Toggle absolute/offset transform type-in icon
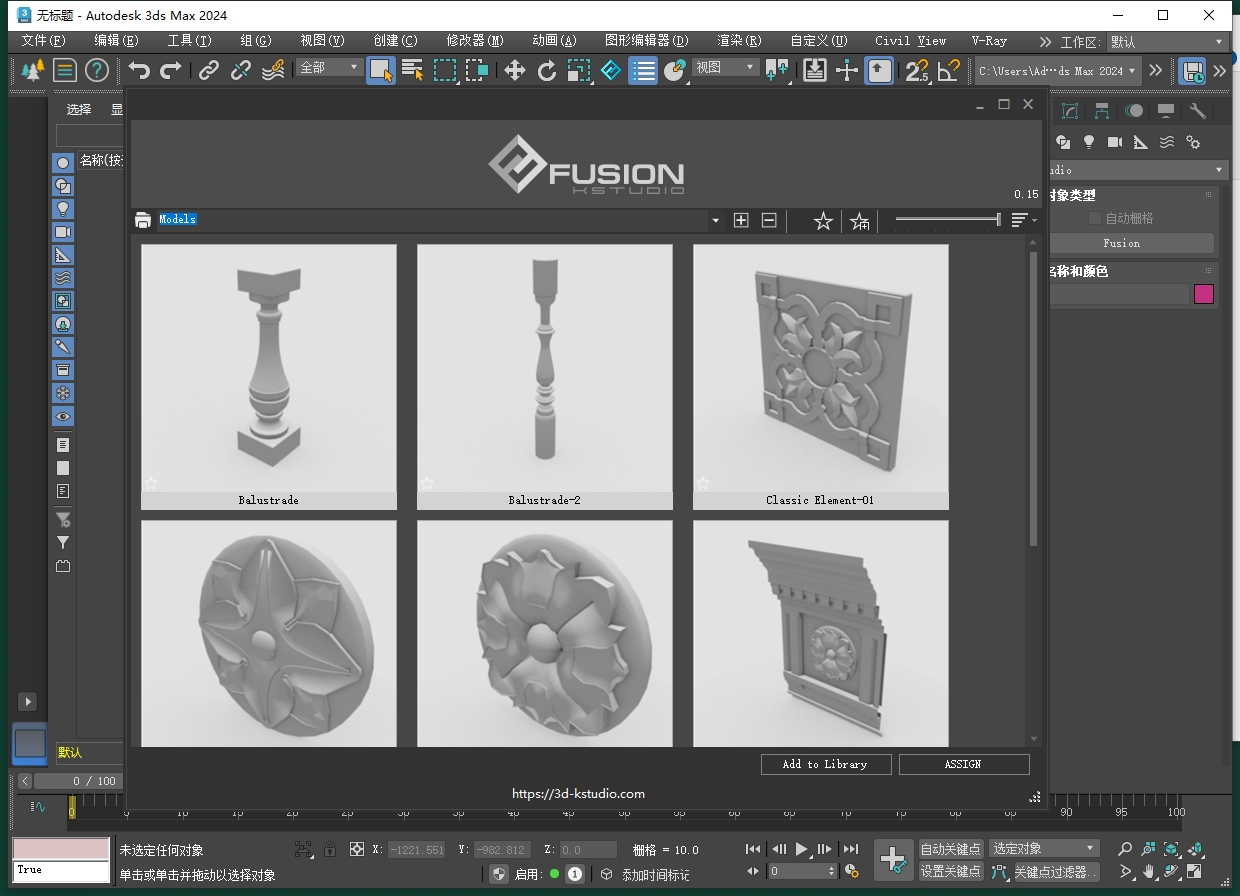 (x=357, y=849)
